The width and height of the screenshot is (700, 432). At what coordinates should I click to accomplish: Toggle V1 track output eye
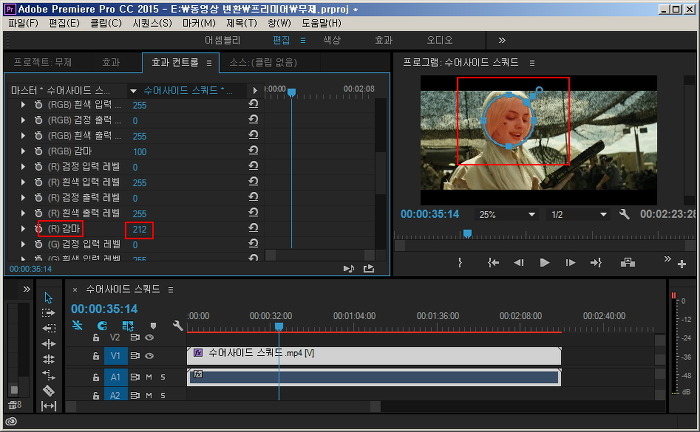150,356
